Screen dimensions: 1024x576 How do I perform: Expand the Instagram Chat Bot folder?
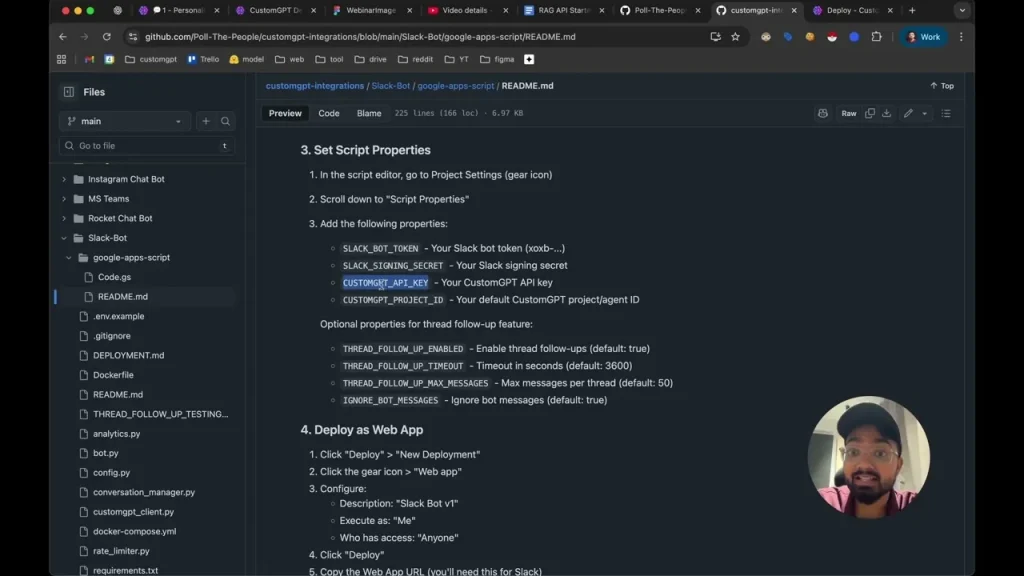64,179
